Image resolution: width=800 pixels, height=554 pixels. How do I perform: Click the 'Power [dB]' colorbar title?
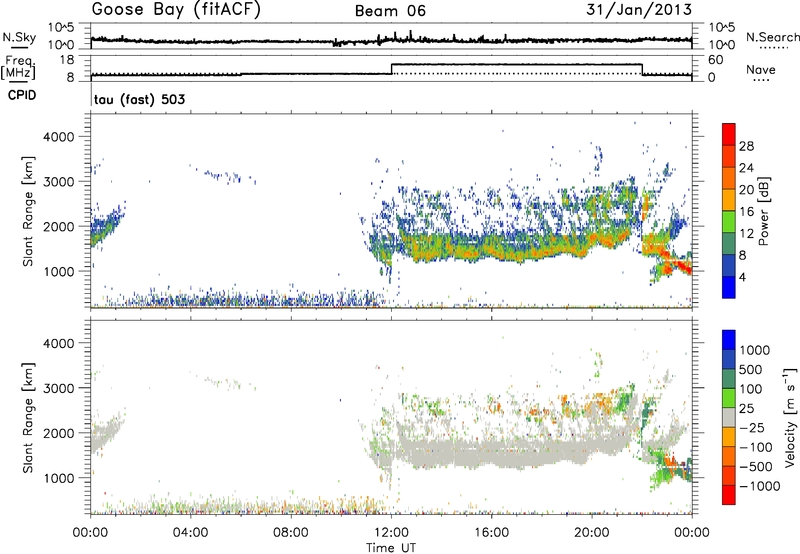[763, 211]
